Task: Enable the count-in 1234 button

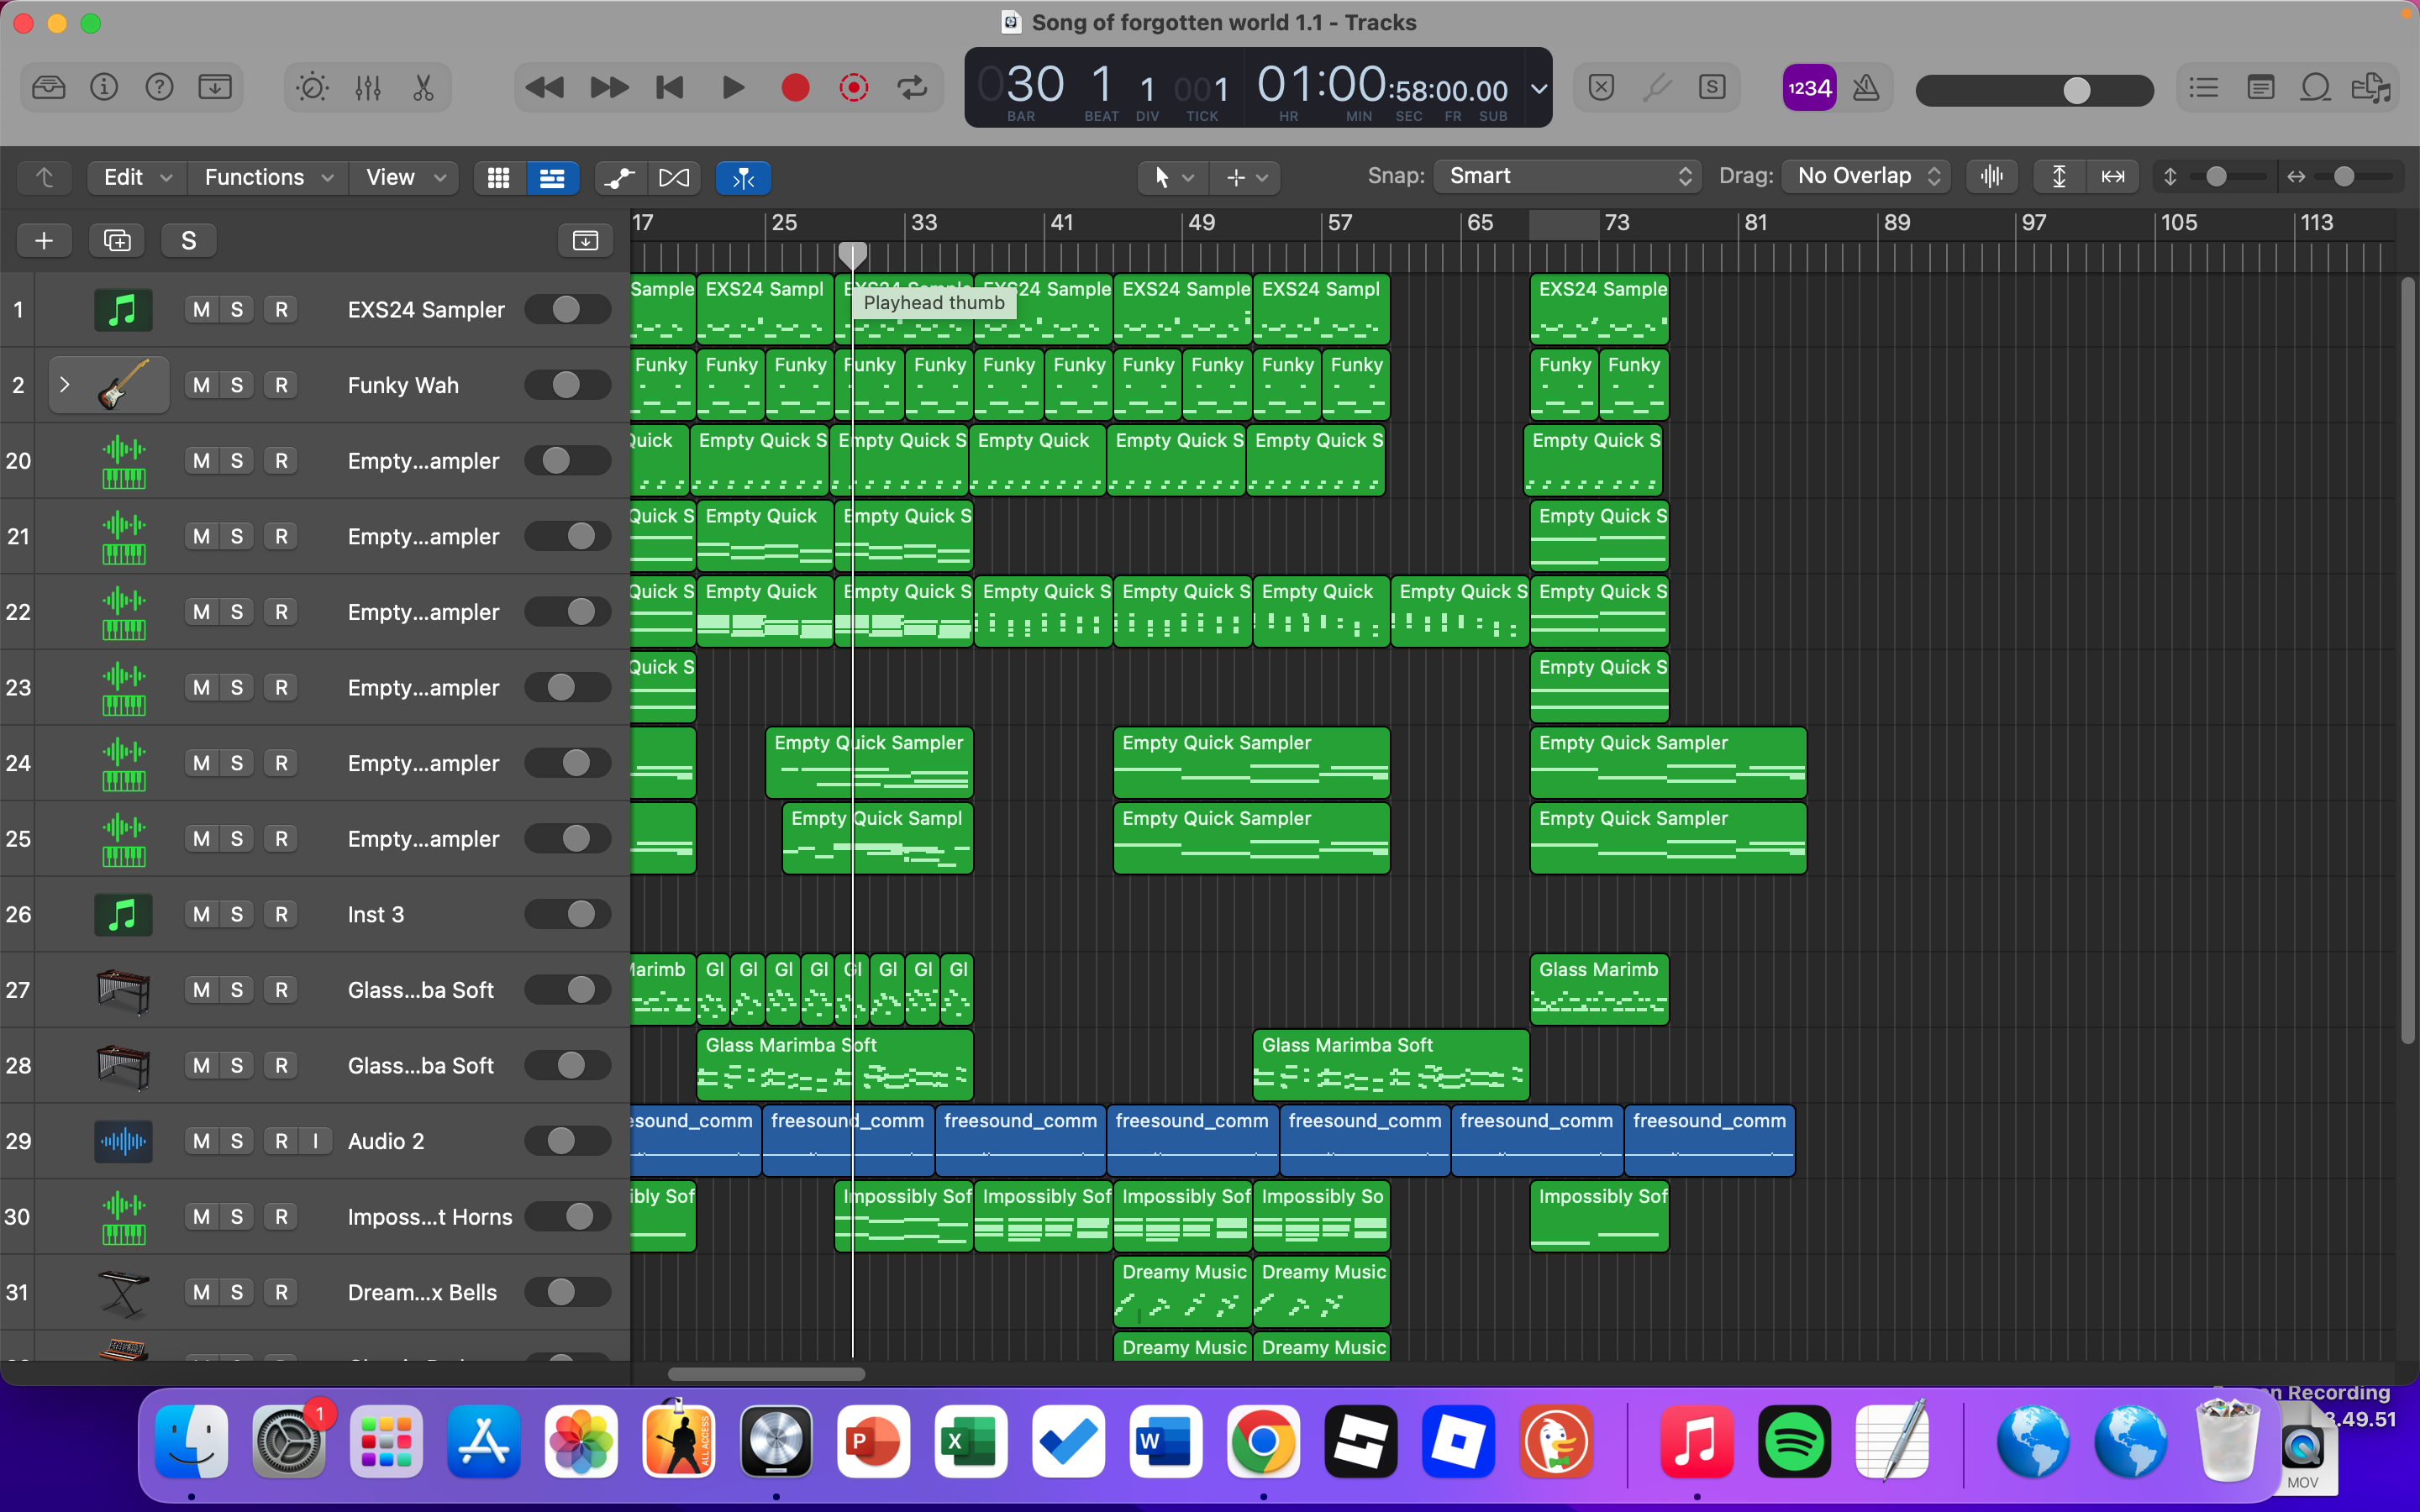Action: (x=1810, y=88)
